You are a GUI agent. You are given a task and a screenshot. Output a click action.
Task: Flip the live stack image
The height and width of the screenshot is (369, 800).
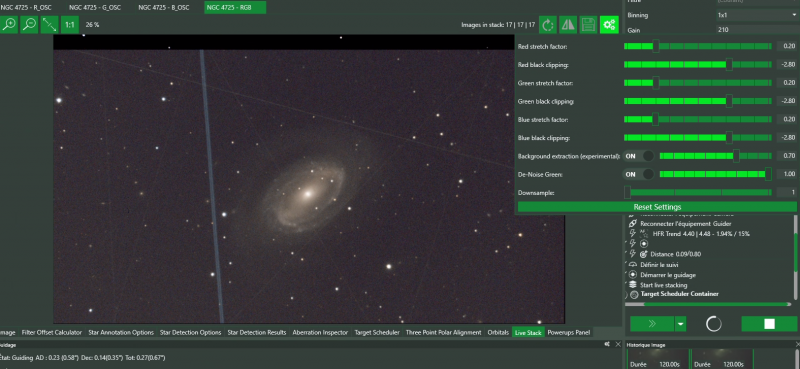(x=568, y=24)
